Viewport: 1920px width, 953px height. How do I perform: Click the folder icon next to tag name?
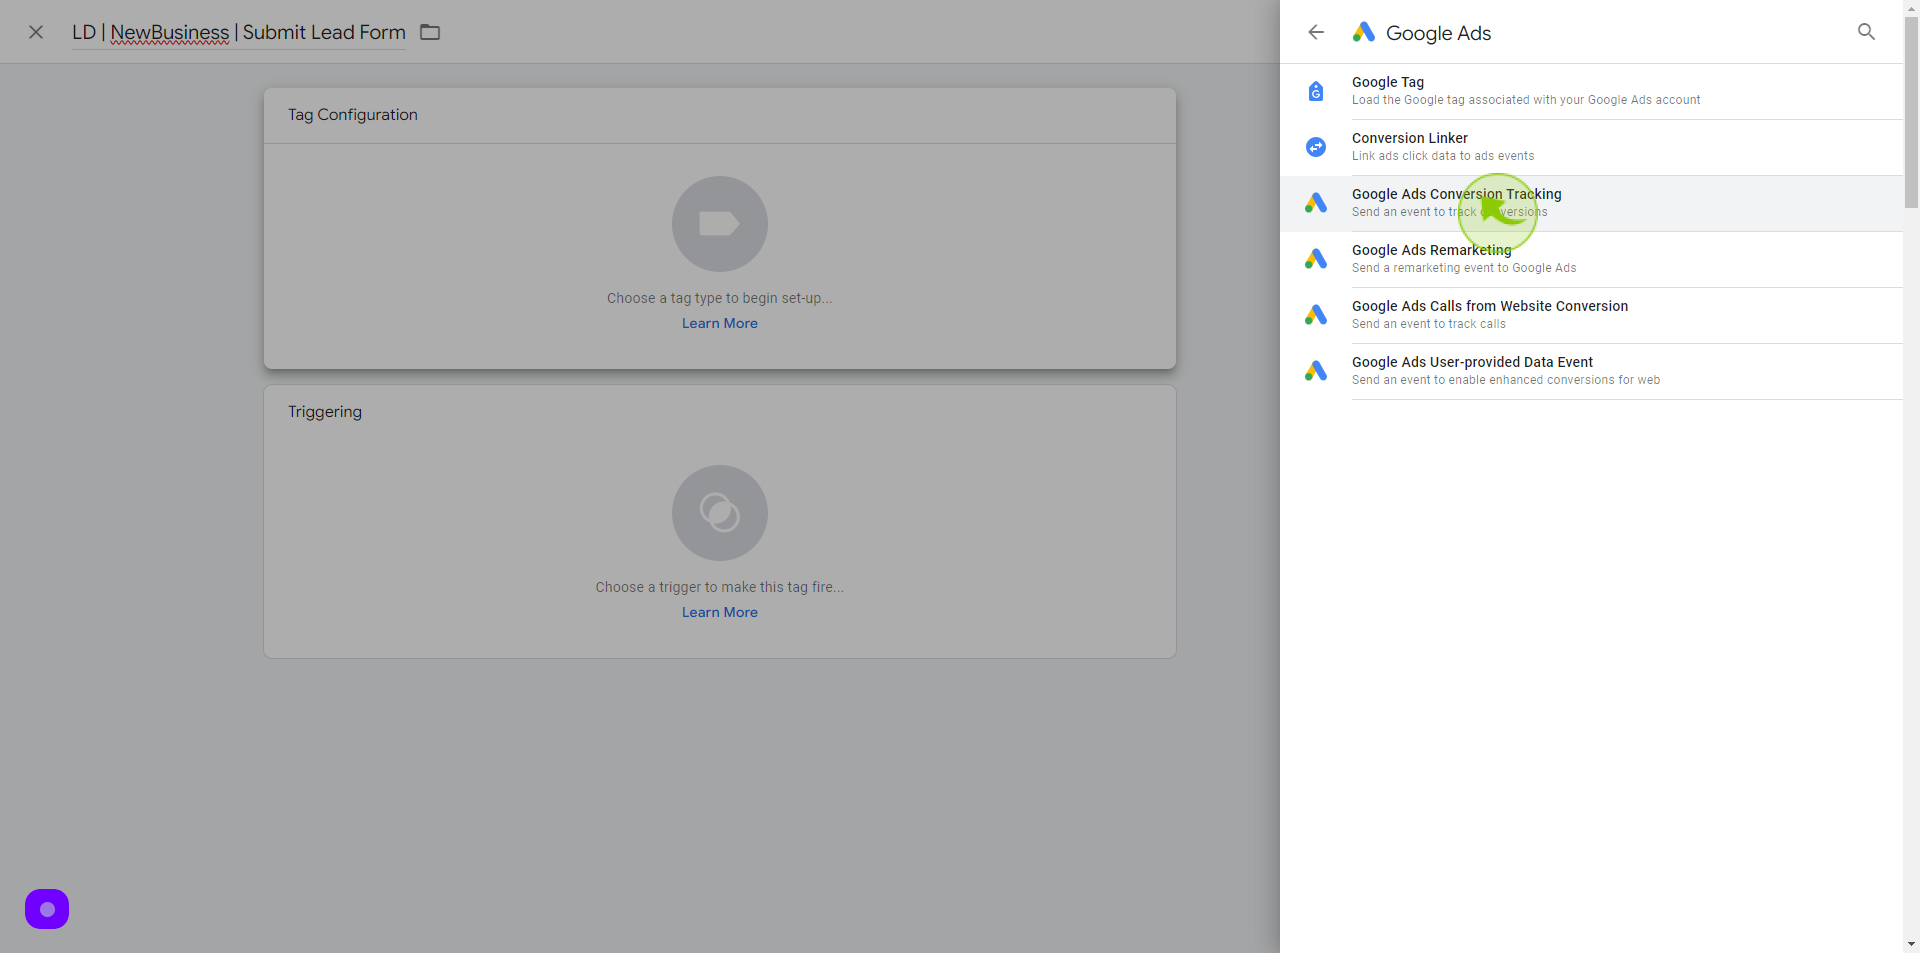[x=430, y=32]
